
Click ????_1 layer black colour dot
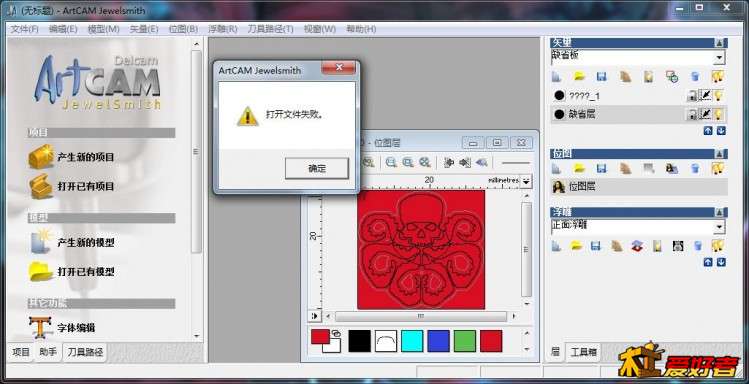tap(559, 96)
